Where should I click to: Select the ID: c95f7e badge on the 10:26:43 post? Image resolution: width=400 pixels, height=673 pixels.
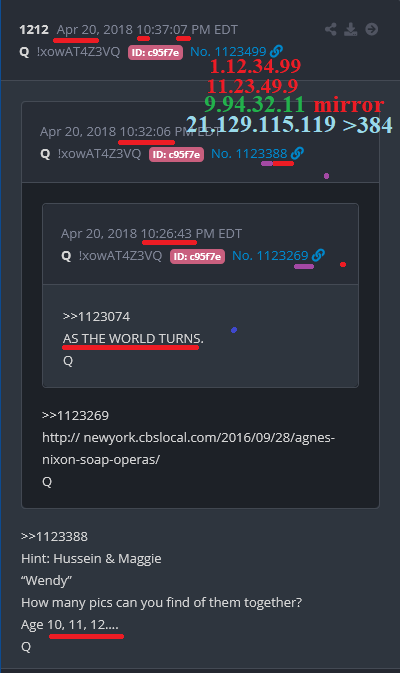(x=197, y=256)
